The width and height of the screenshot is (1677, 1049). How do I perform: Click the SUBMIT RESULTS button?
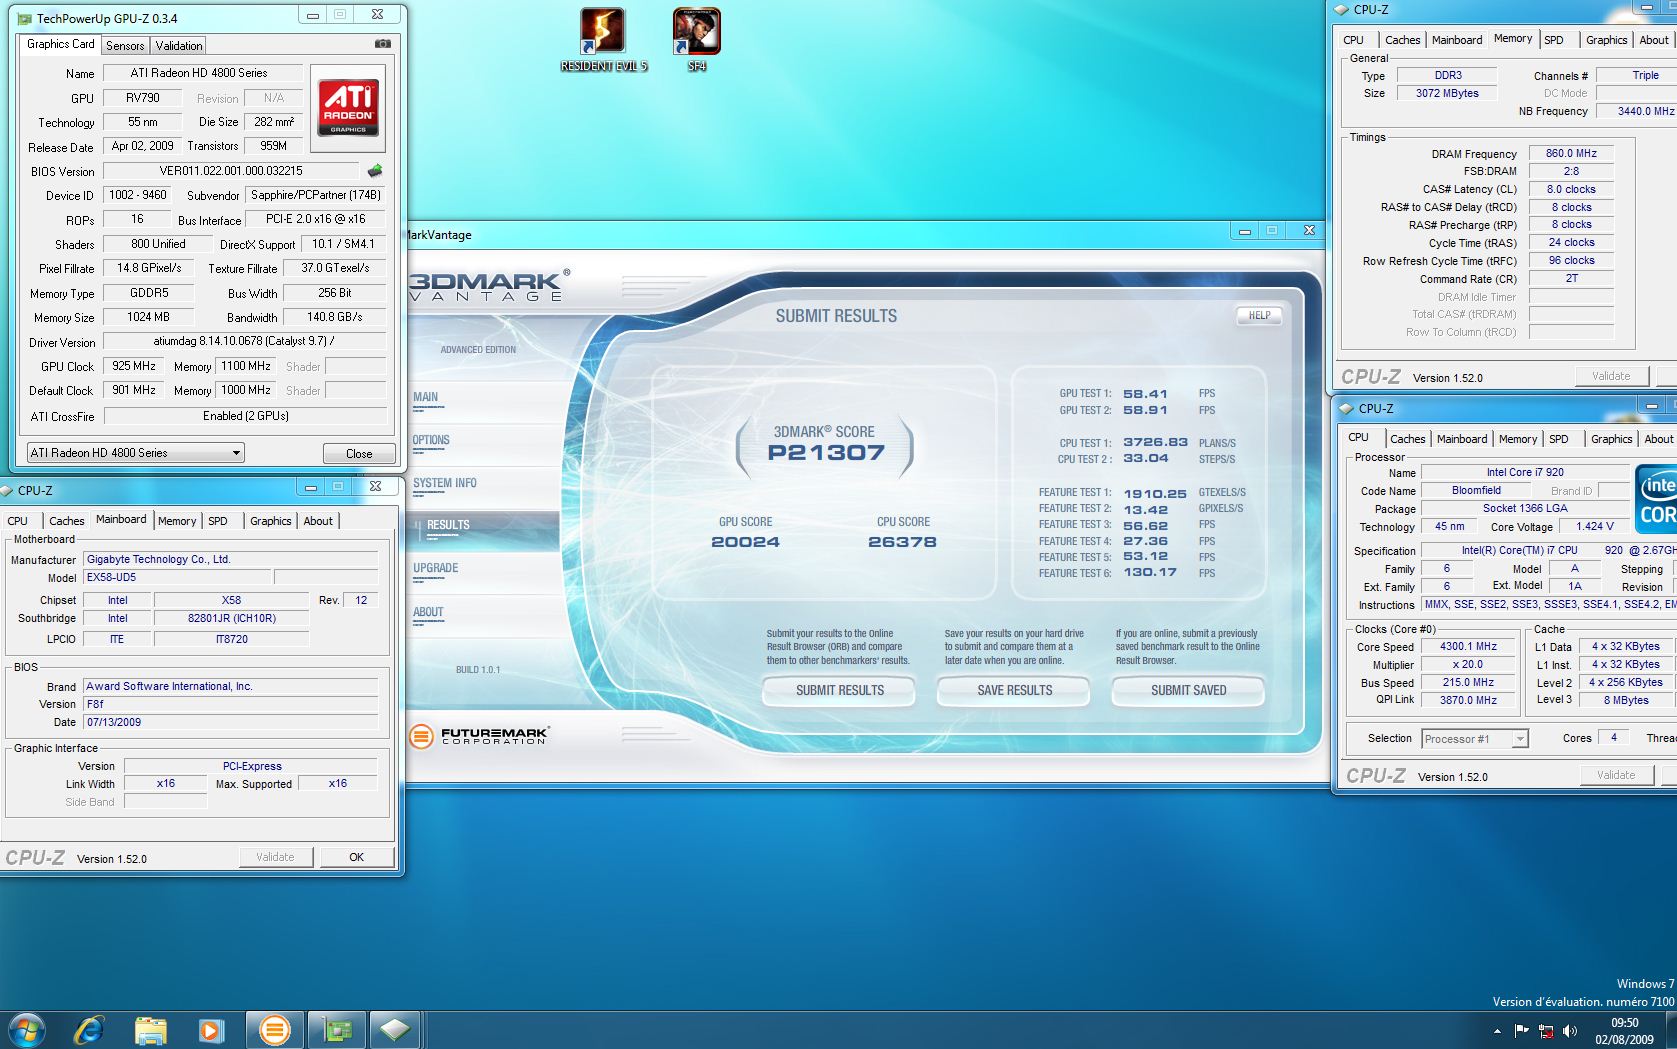pyautogui.click(x=840, y=690)
